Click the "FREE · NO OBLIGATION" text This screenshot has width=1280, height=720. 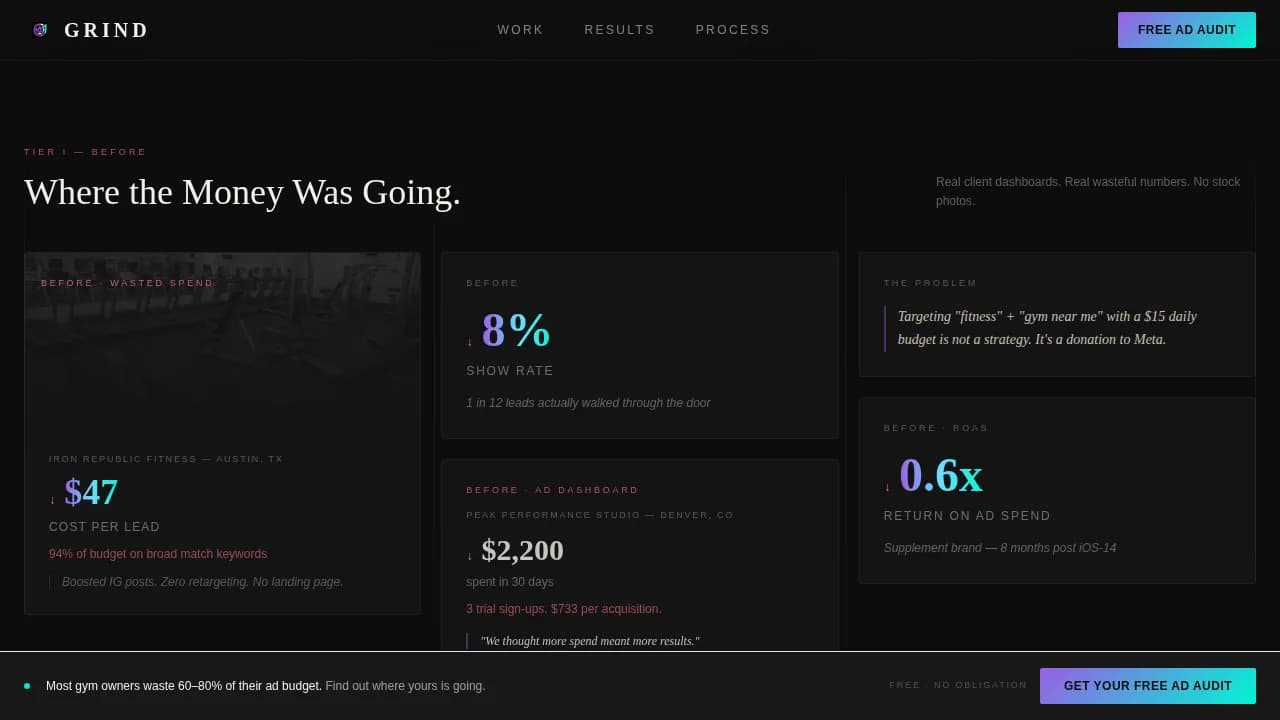pos(957,685)
